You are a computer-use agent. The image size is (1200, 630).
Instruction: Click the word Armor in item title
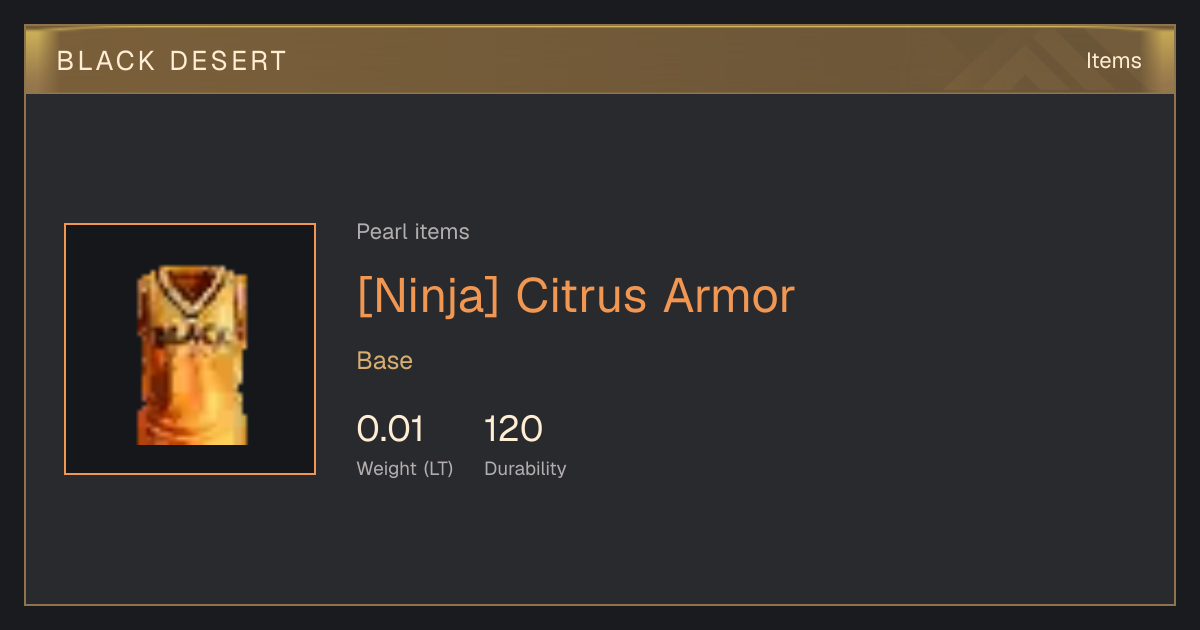[x=730, y=296]
